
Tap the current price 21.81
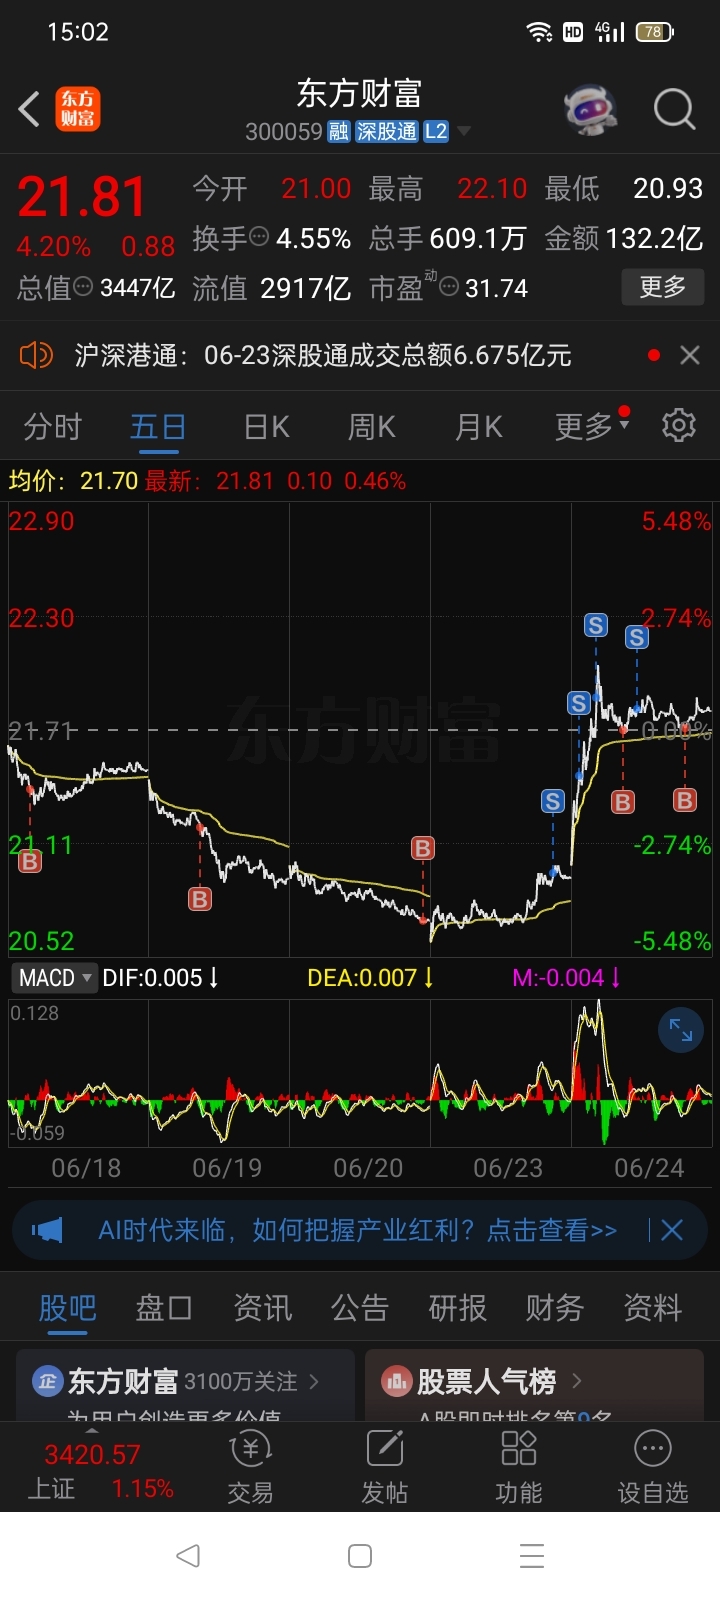(83, 196)
